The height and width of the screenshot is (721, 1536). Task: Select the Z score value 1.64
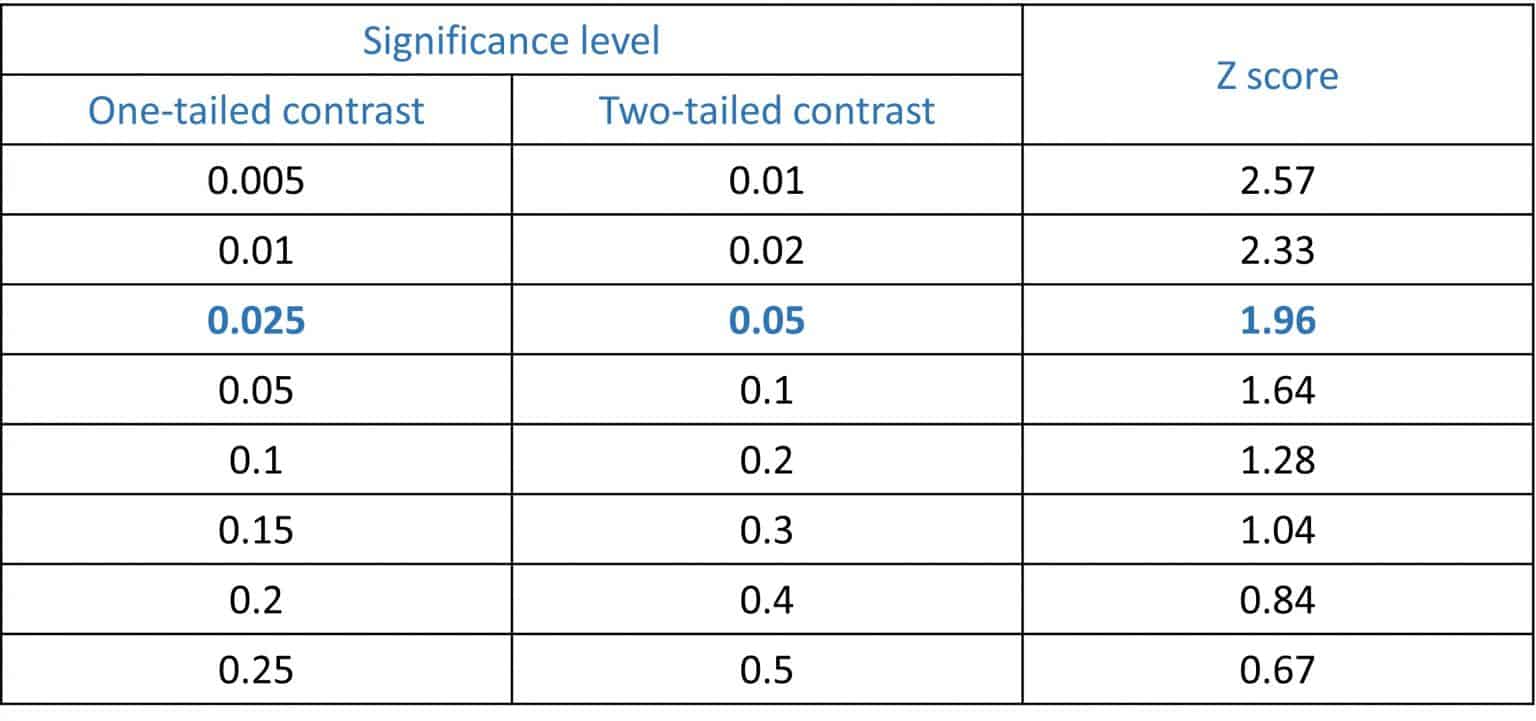pos(1277,390)
